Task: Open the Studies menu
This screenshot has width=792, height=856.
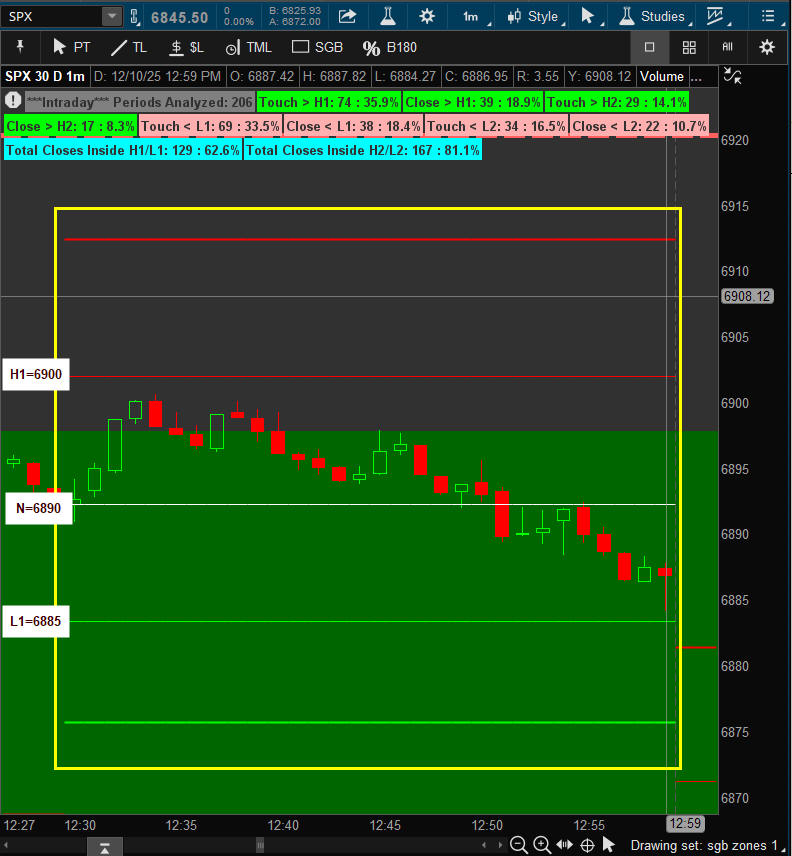Action: [x=654, y=17]
